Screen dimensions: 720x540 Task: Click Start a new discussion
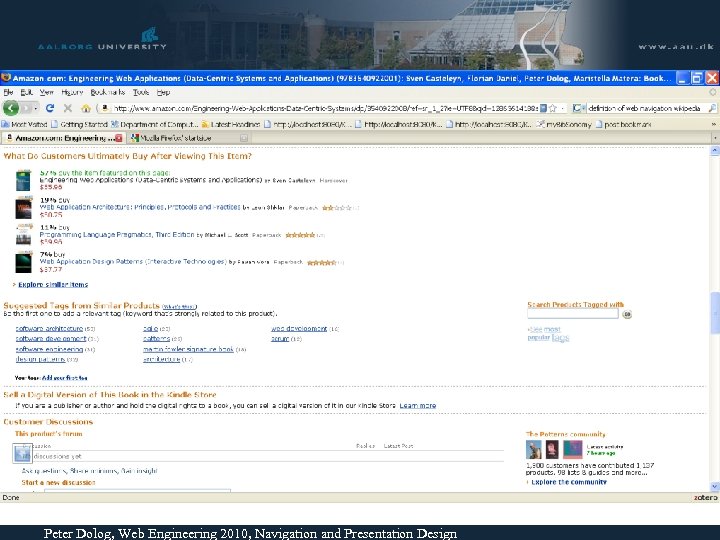(58, 483)
